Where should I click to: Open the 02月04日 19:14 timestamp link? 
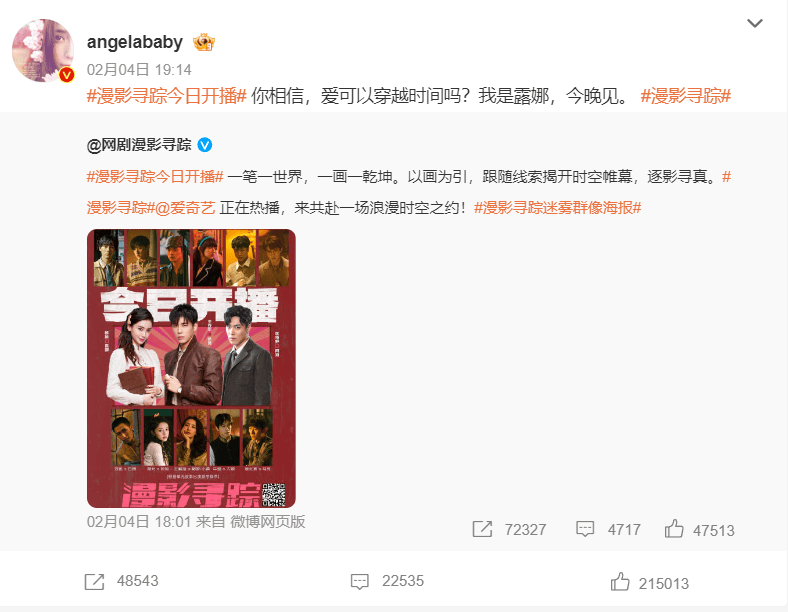pos(139,69)
